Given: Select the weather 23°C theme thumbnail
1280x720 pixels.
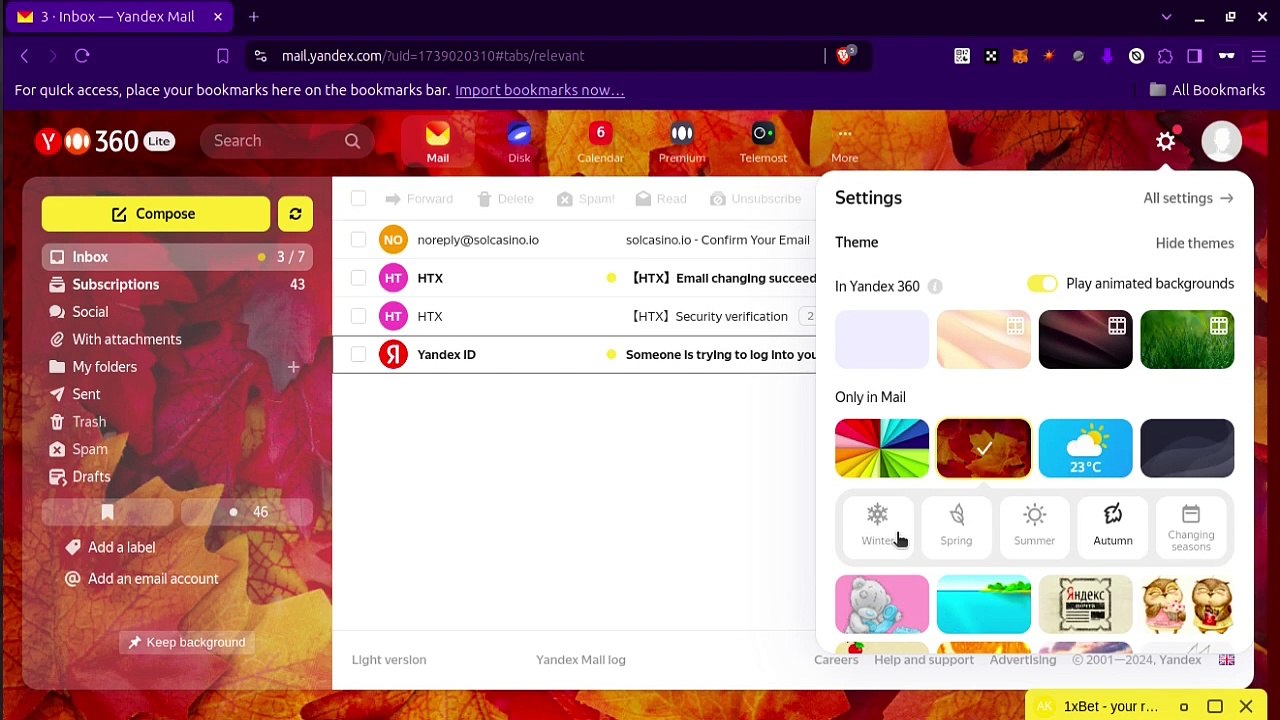Looking at the screenshot, I should pos(1085,448).
